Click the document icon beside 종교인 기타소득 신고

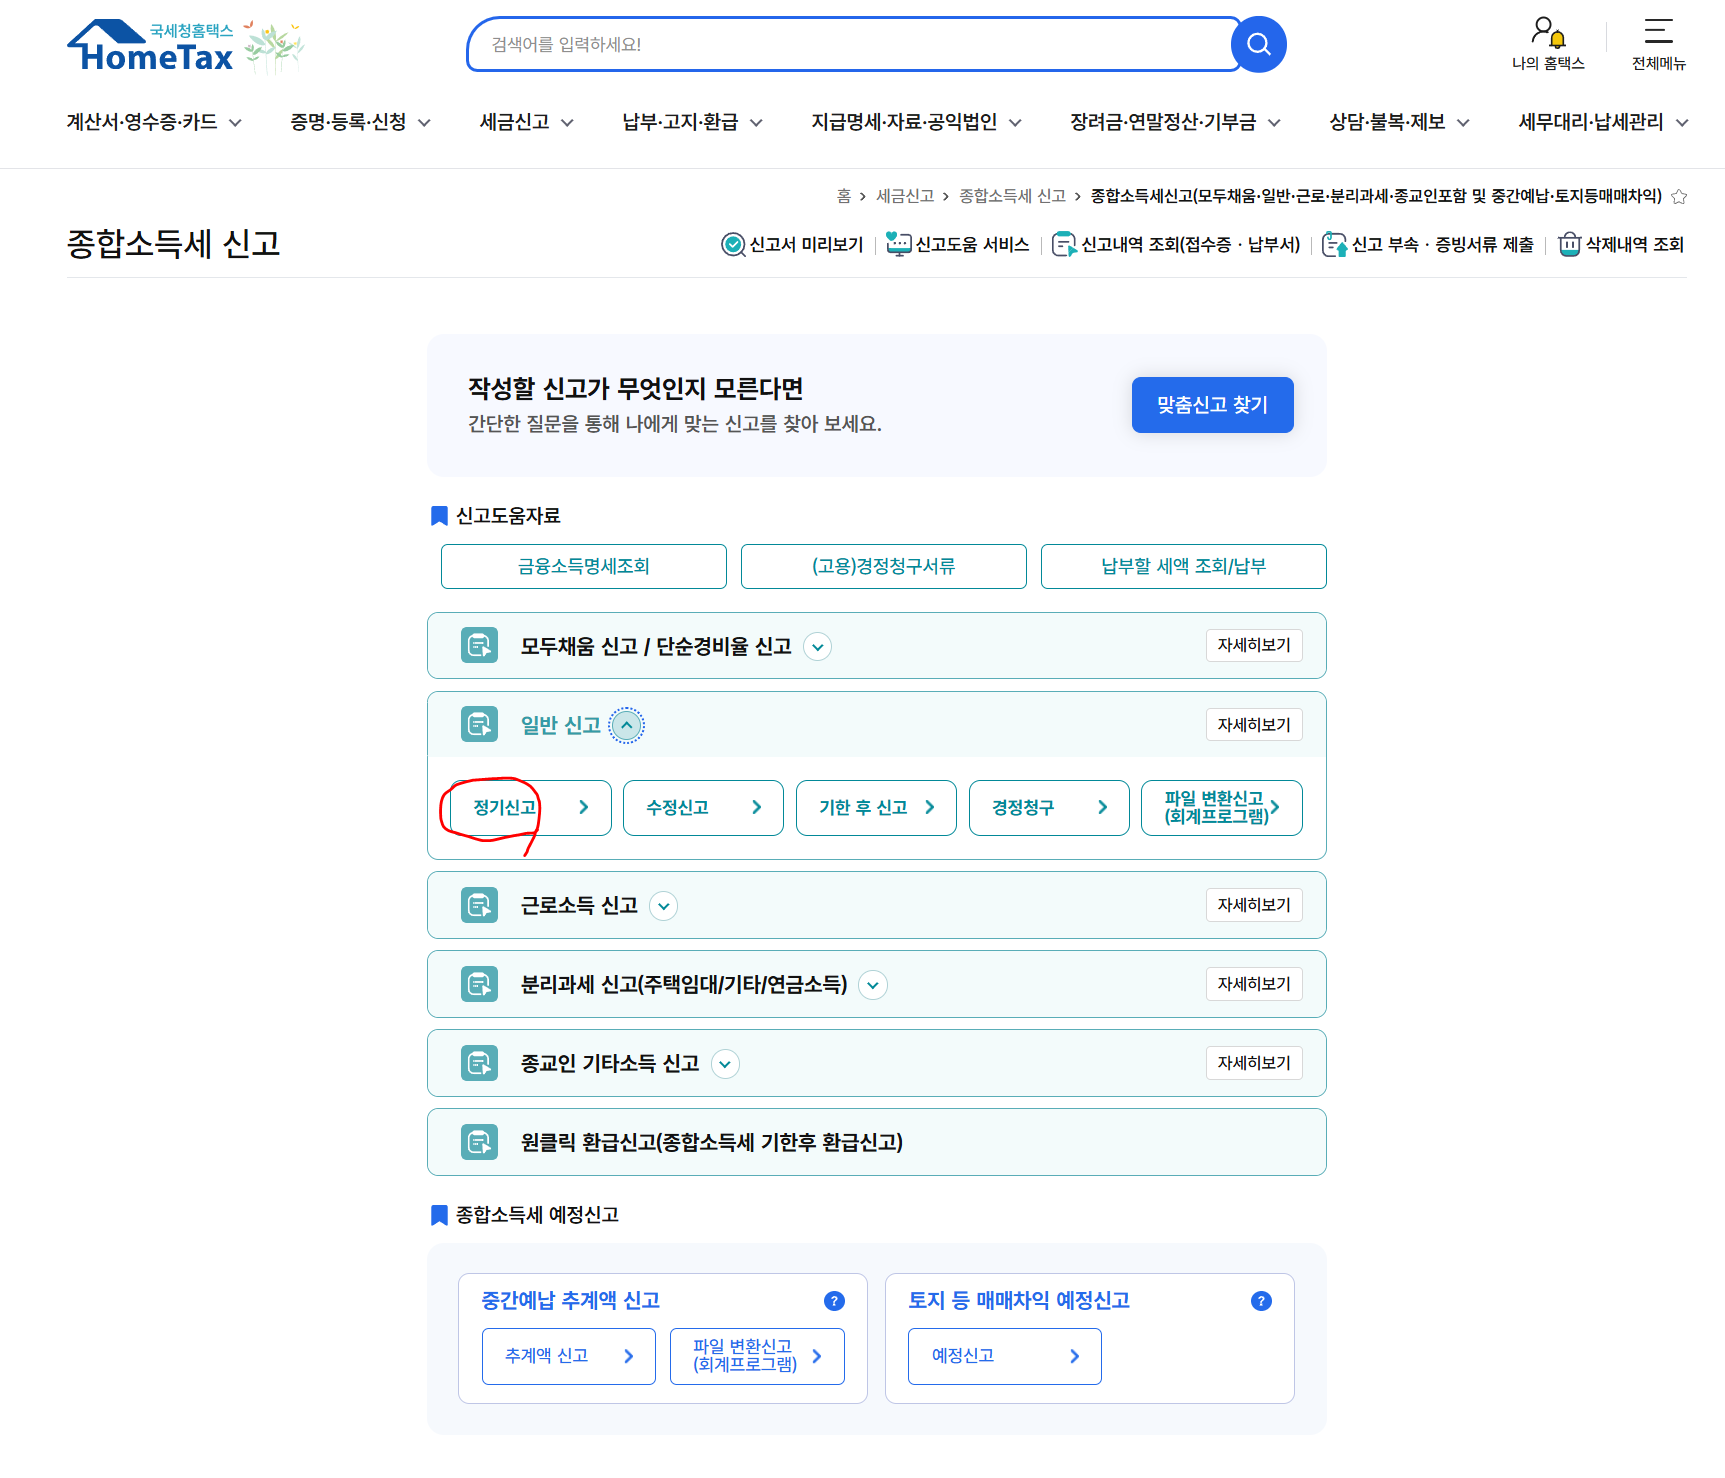(479, 1063)
